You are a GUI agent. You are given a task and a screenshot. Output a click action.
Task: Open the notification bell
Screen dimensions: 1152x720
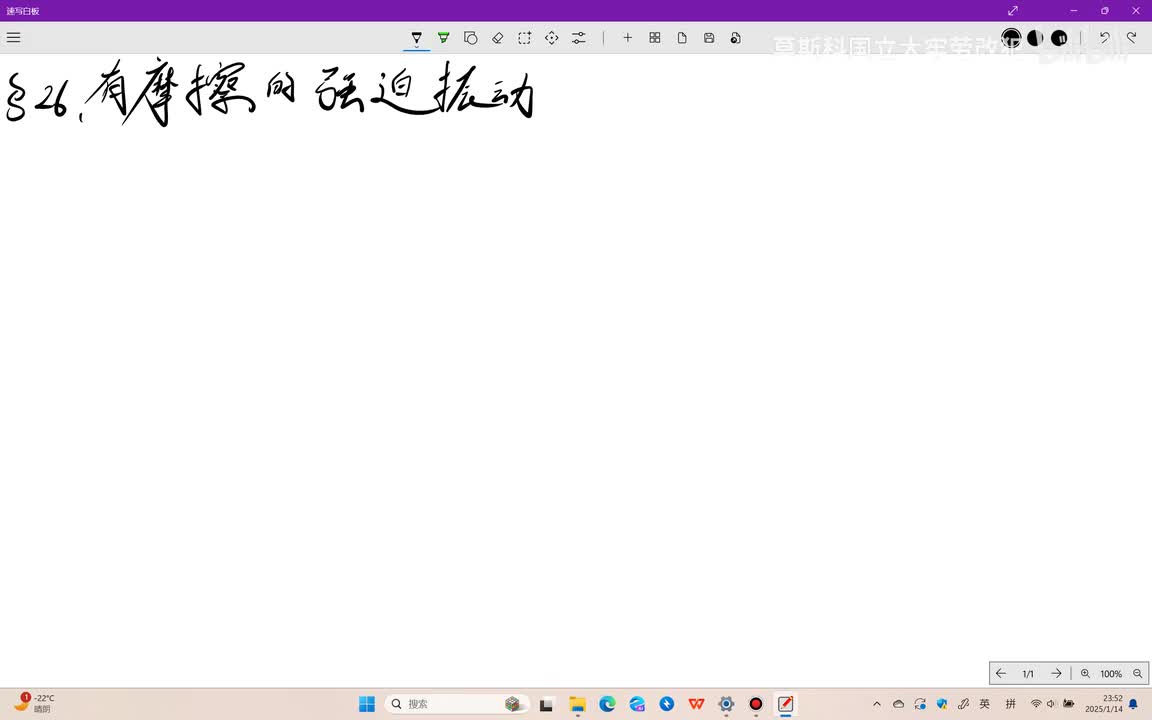click(1133, 704)
